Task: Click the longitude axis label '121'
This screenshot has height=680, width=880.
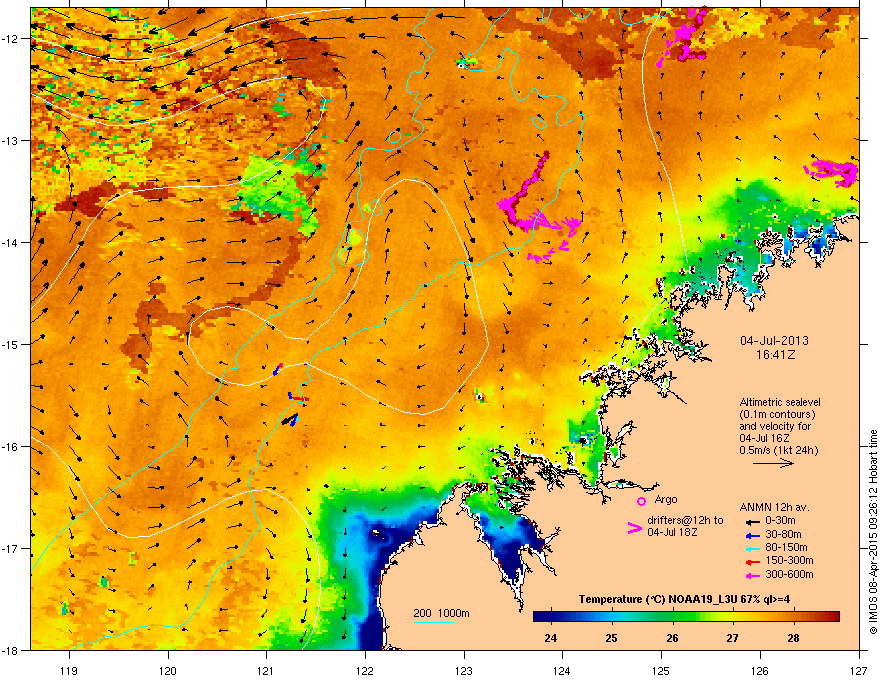Action: point(266,670)
